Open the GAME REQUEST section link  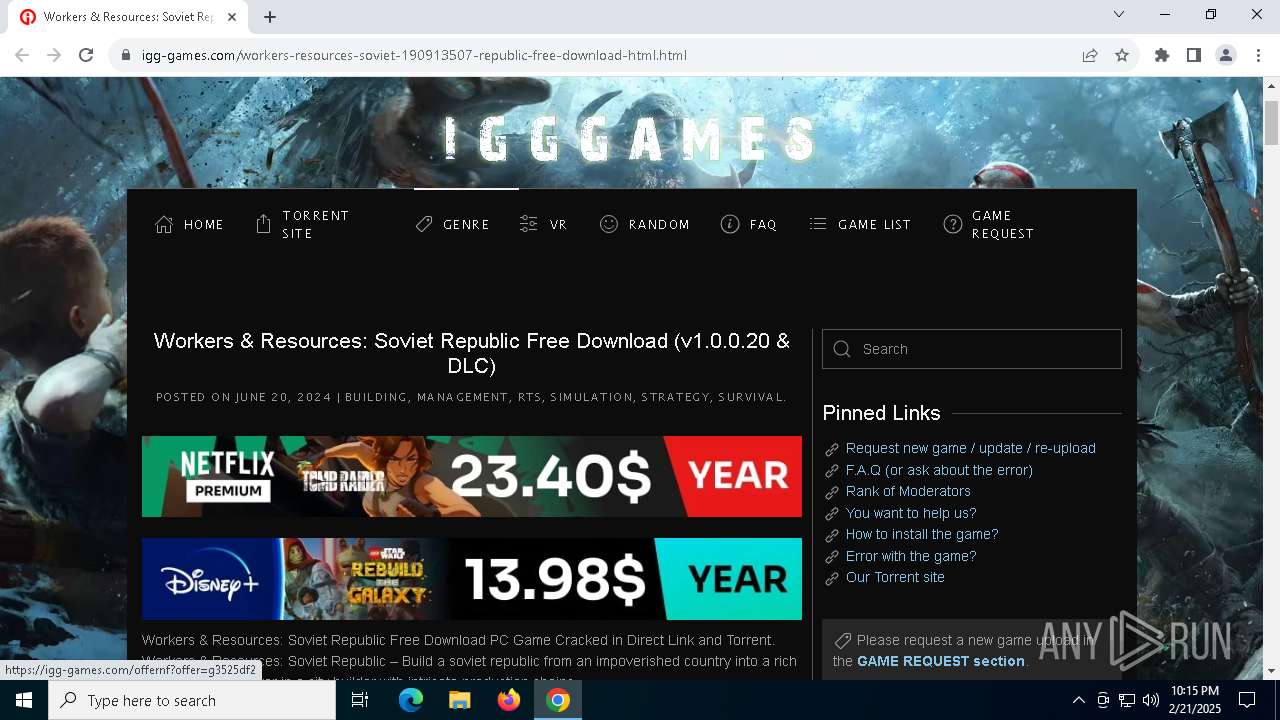[941, 661]
